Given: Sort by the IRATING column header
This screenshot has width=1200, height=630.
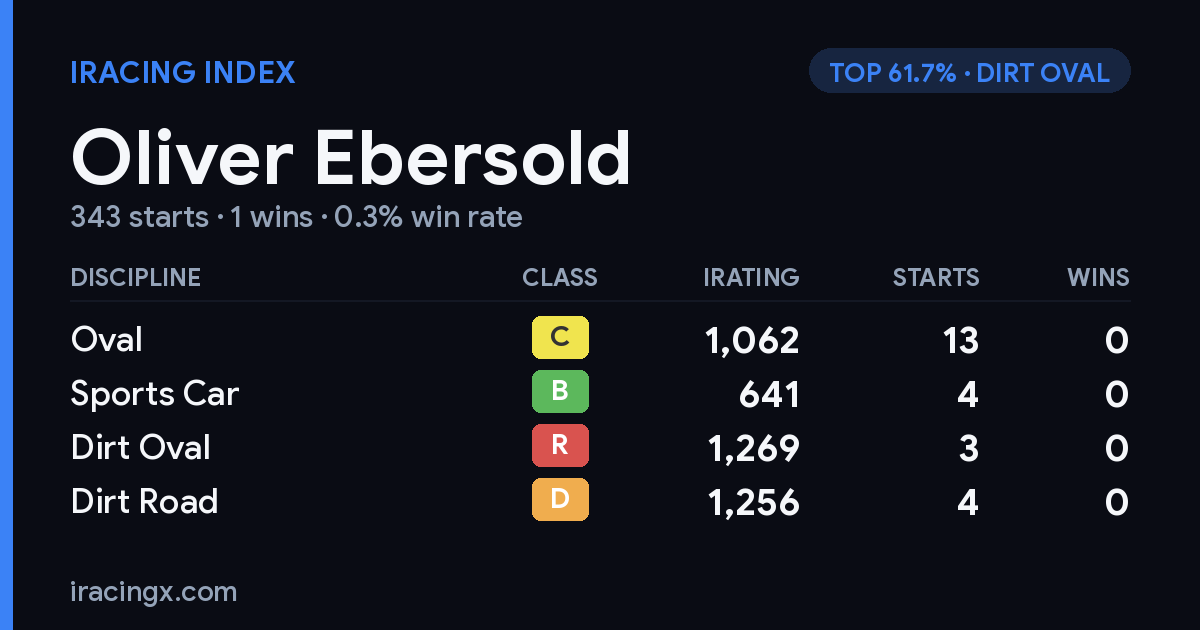Looking at the screenshot, I should coord(751,277).
